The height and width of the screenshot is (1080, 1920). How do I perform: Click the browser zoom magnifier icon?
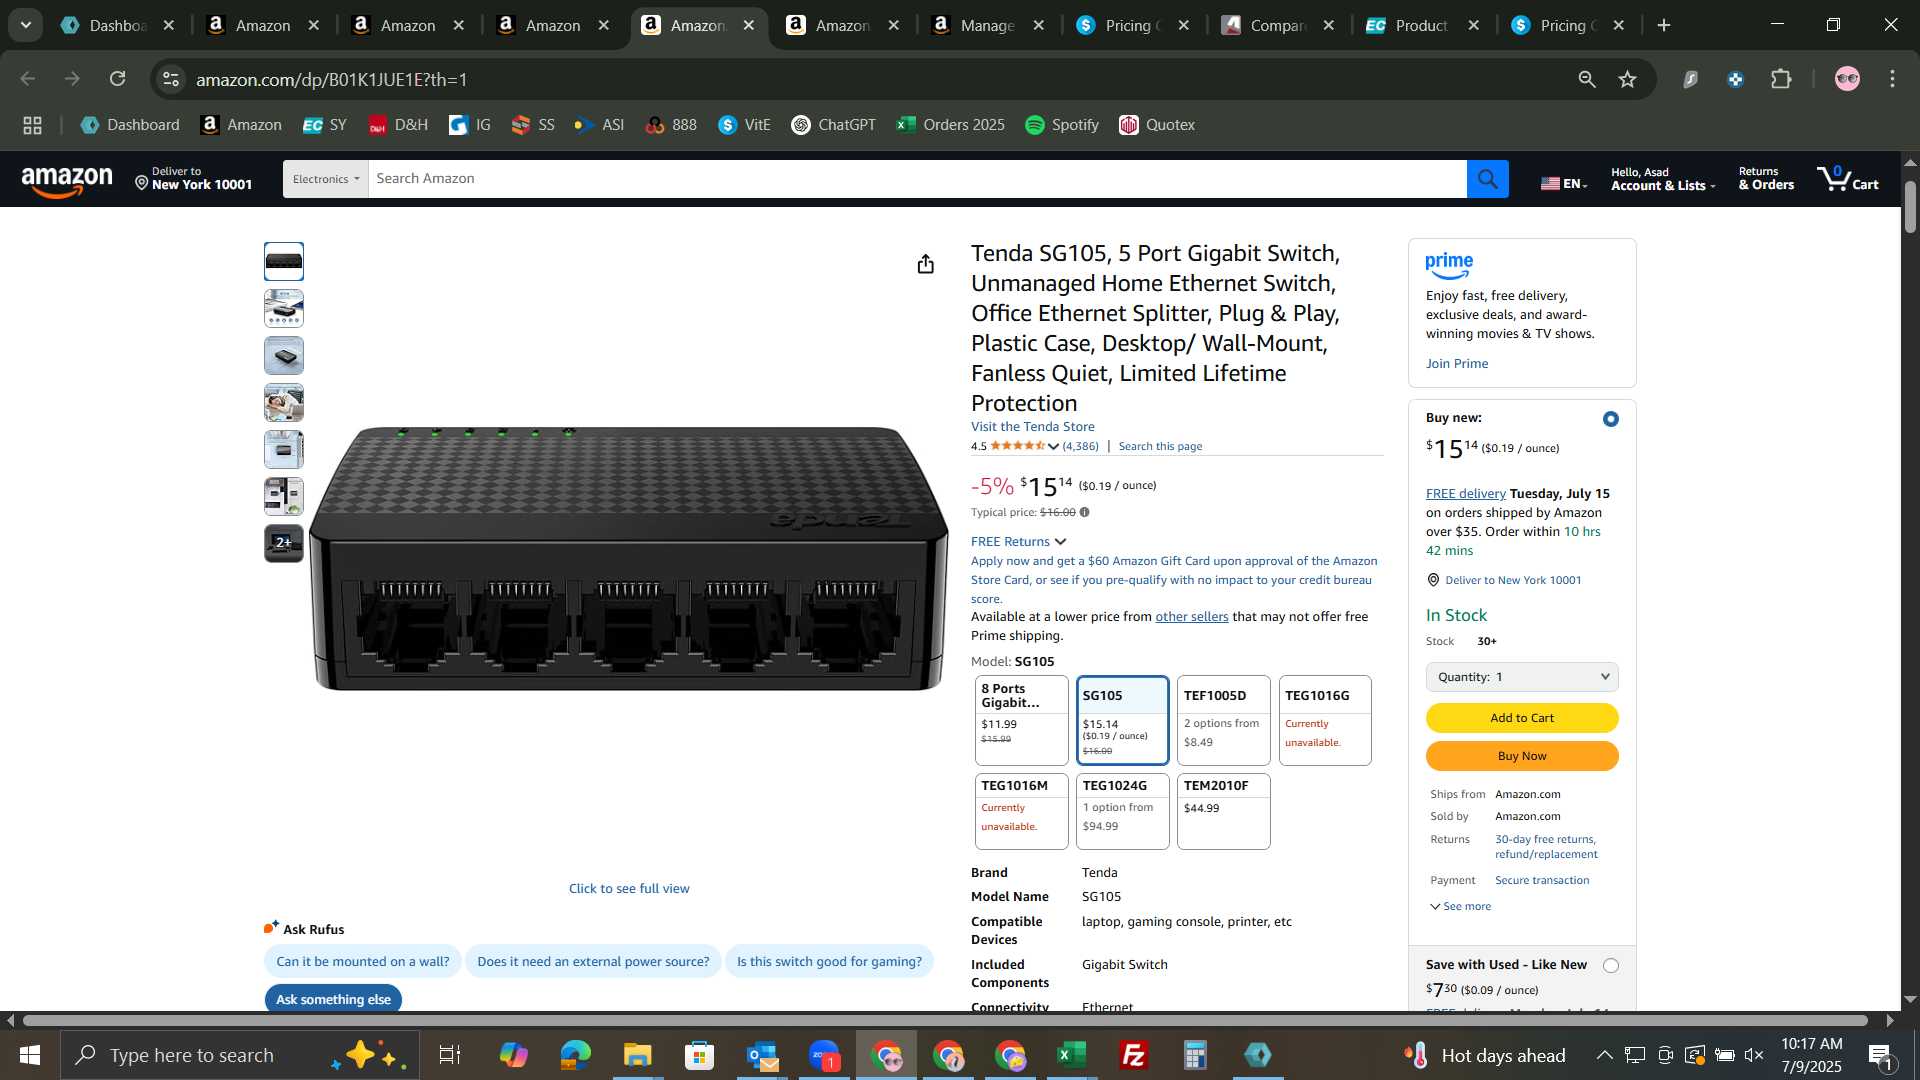pos(1587,79)
